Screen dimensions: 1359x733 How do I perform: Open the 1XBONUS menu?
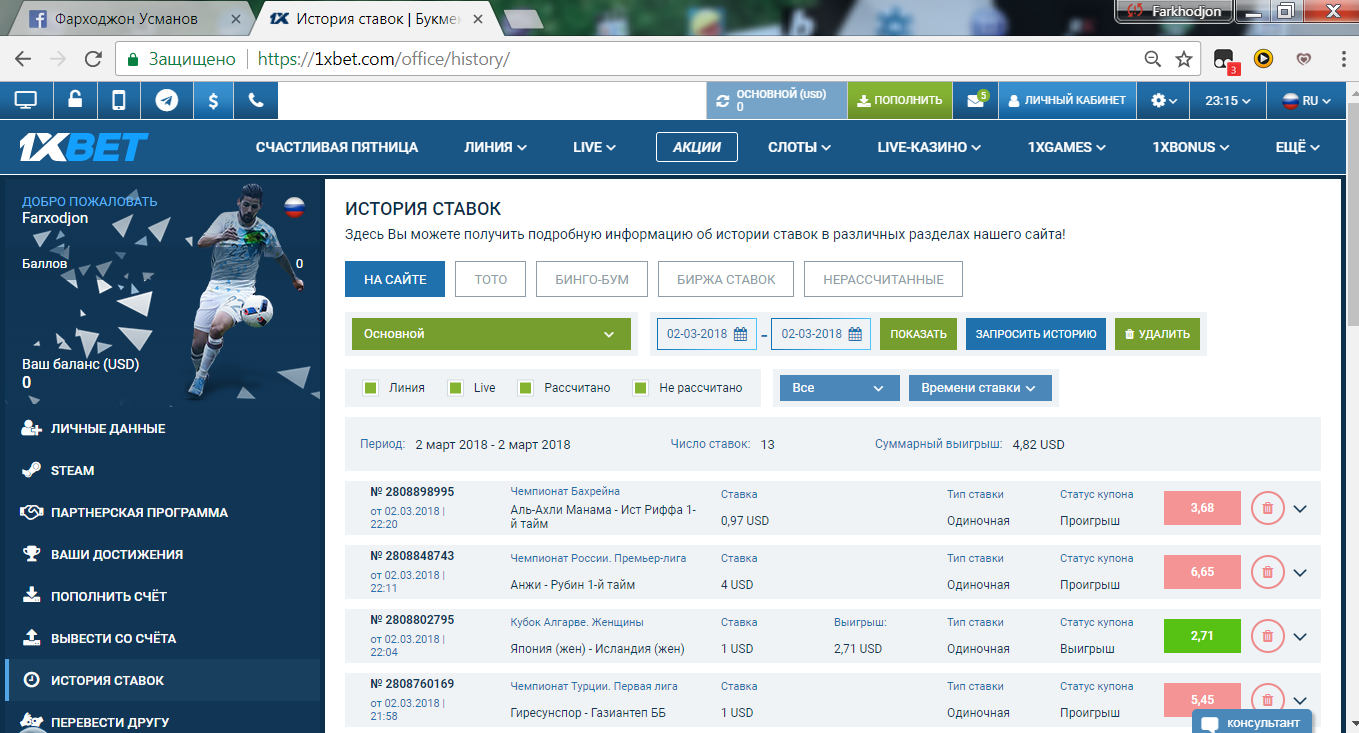(x=1191, y=147)
